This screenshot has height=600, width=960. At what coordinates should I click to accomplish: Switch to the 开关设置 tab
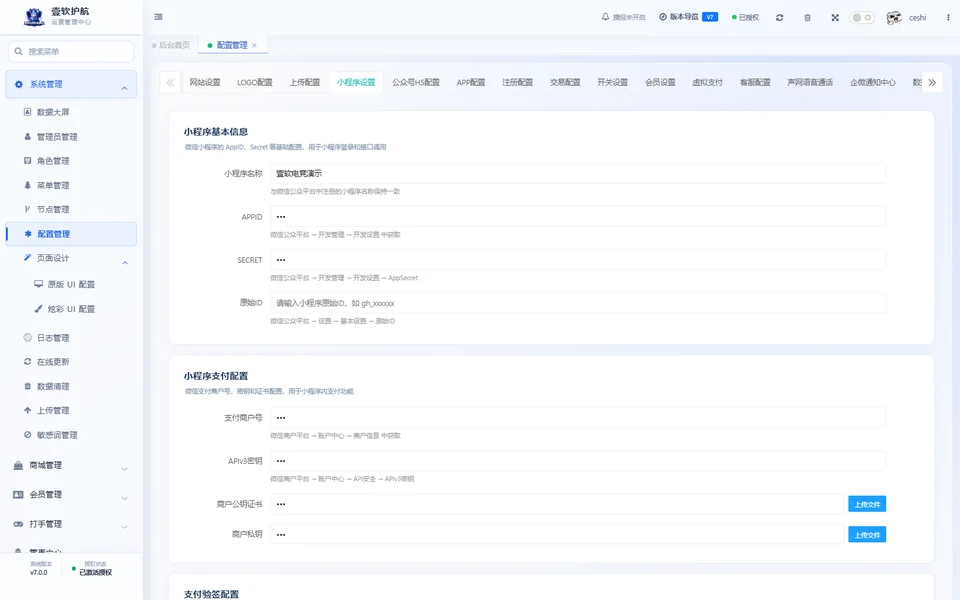[612, 82]
